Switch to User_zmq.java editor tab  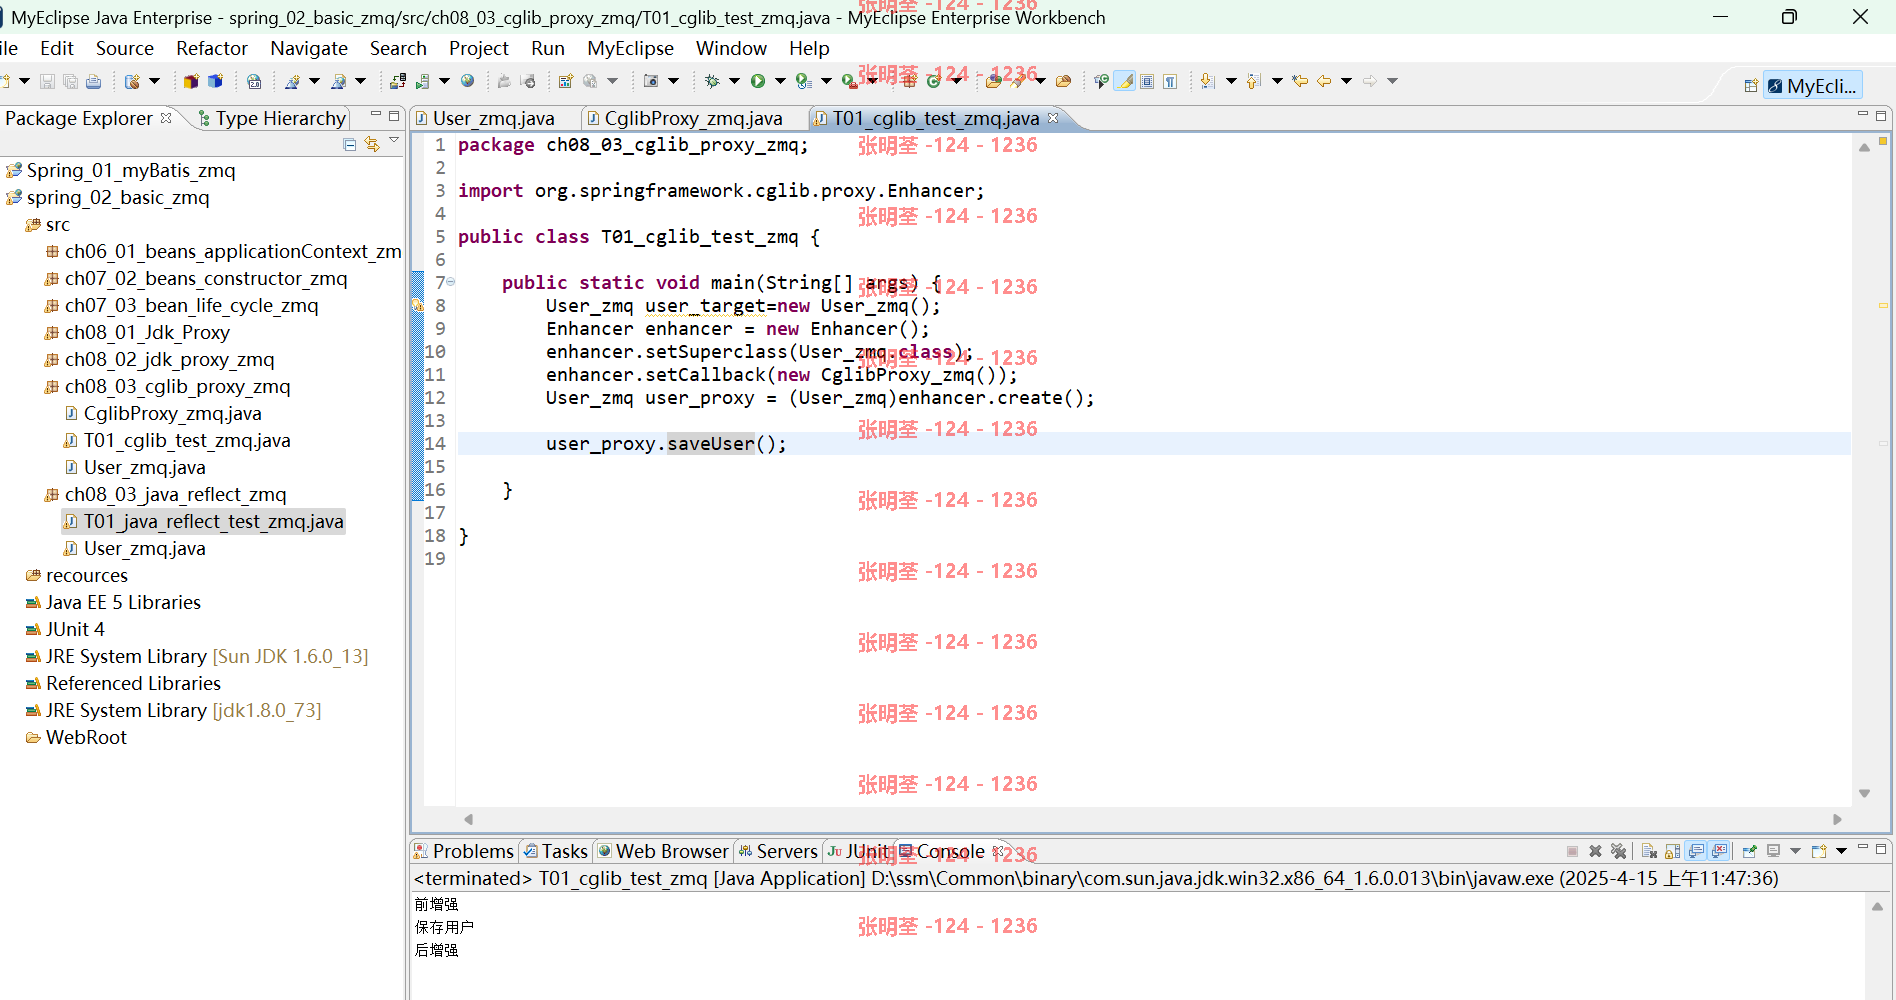tap(485, 118)
